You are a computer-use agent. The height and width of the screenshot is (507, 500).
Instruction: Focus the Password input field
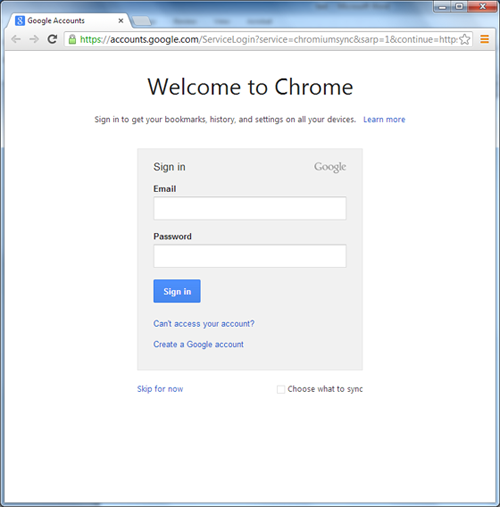tap(250, 256)
